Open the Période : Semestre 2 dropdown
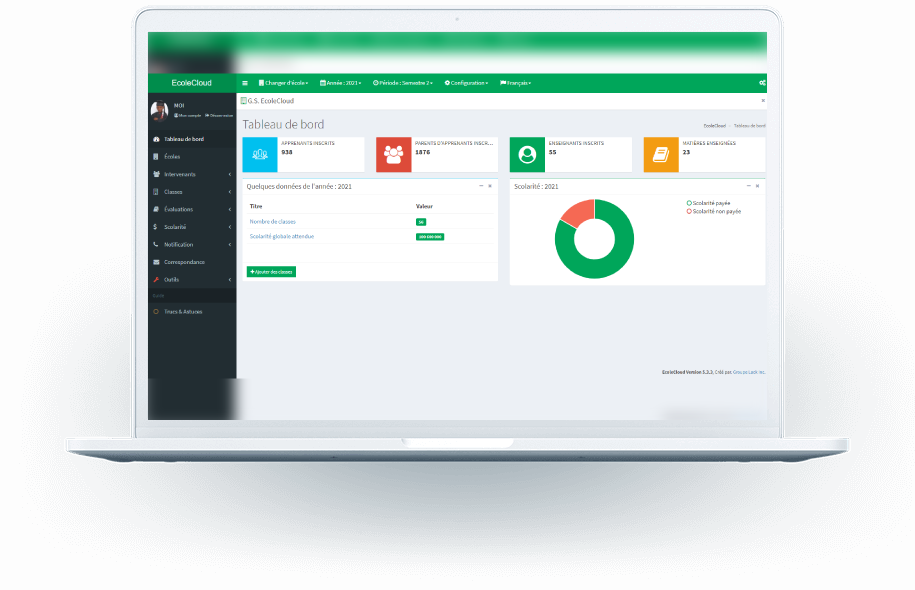This screenshot has width=915, height=590. coord(402,83)
